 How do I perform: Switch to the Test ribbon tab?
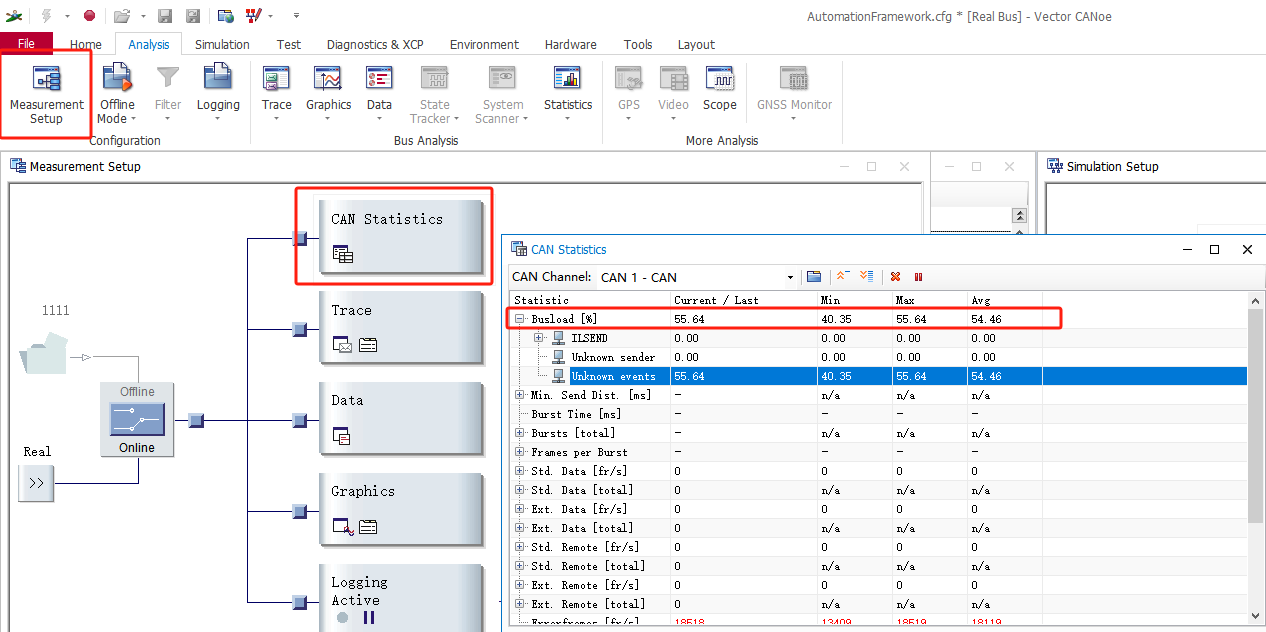pos(289,44)
